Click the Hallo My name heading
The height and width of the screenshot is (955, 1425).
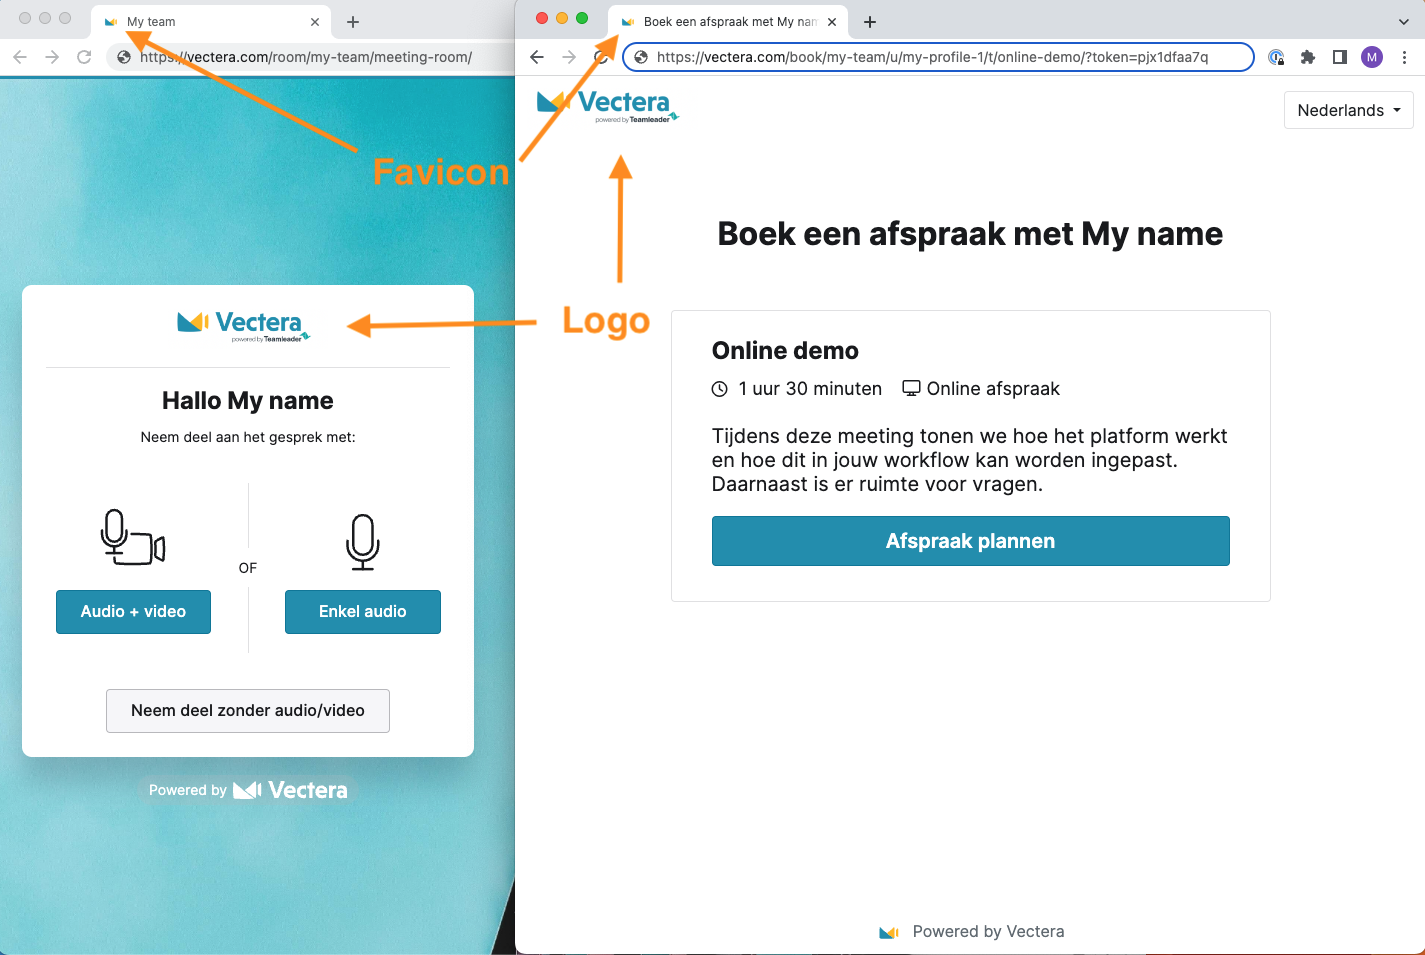tap(248, 401)
